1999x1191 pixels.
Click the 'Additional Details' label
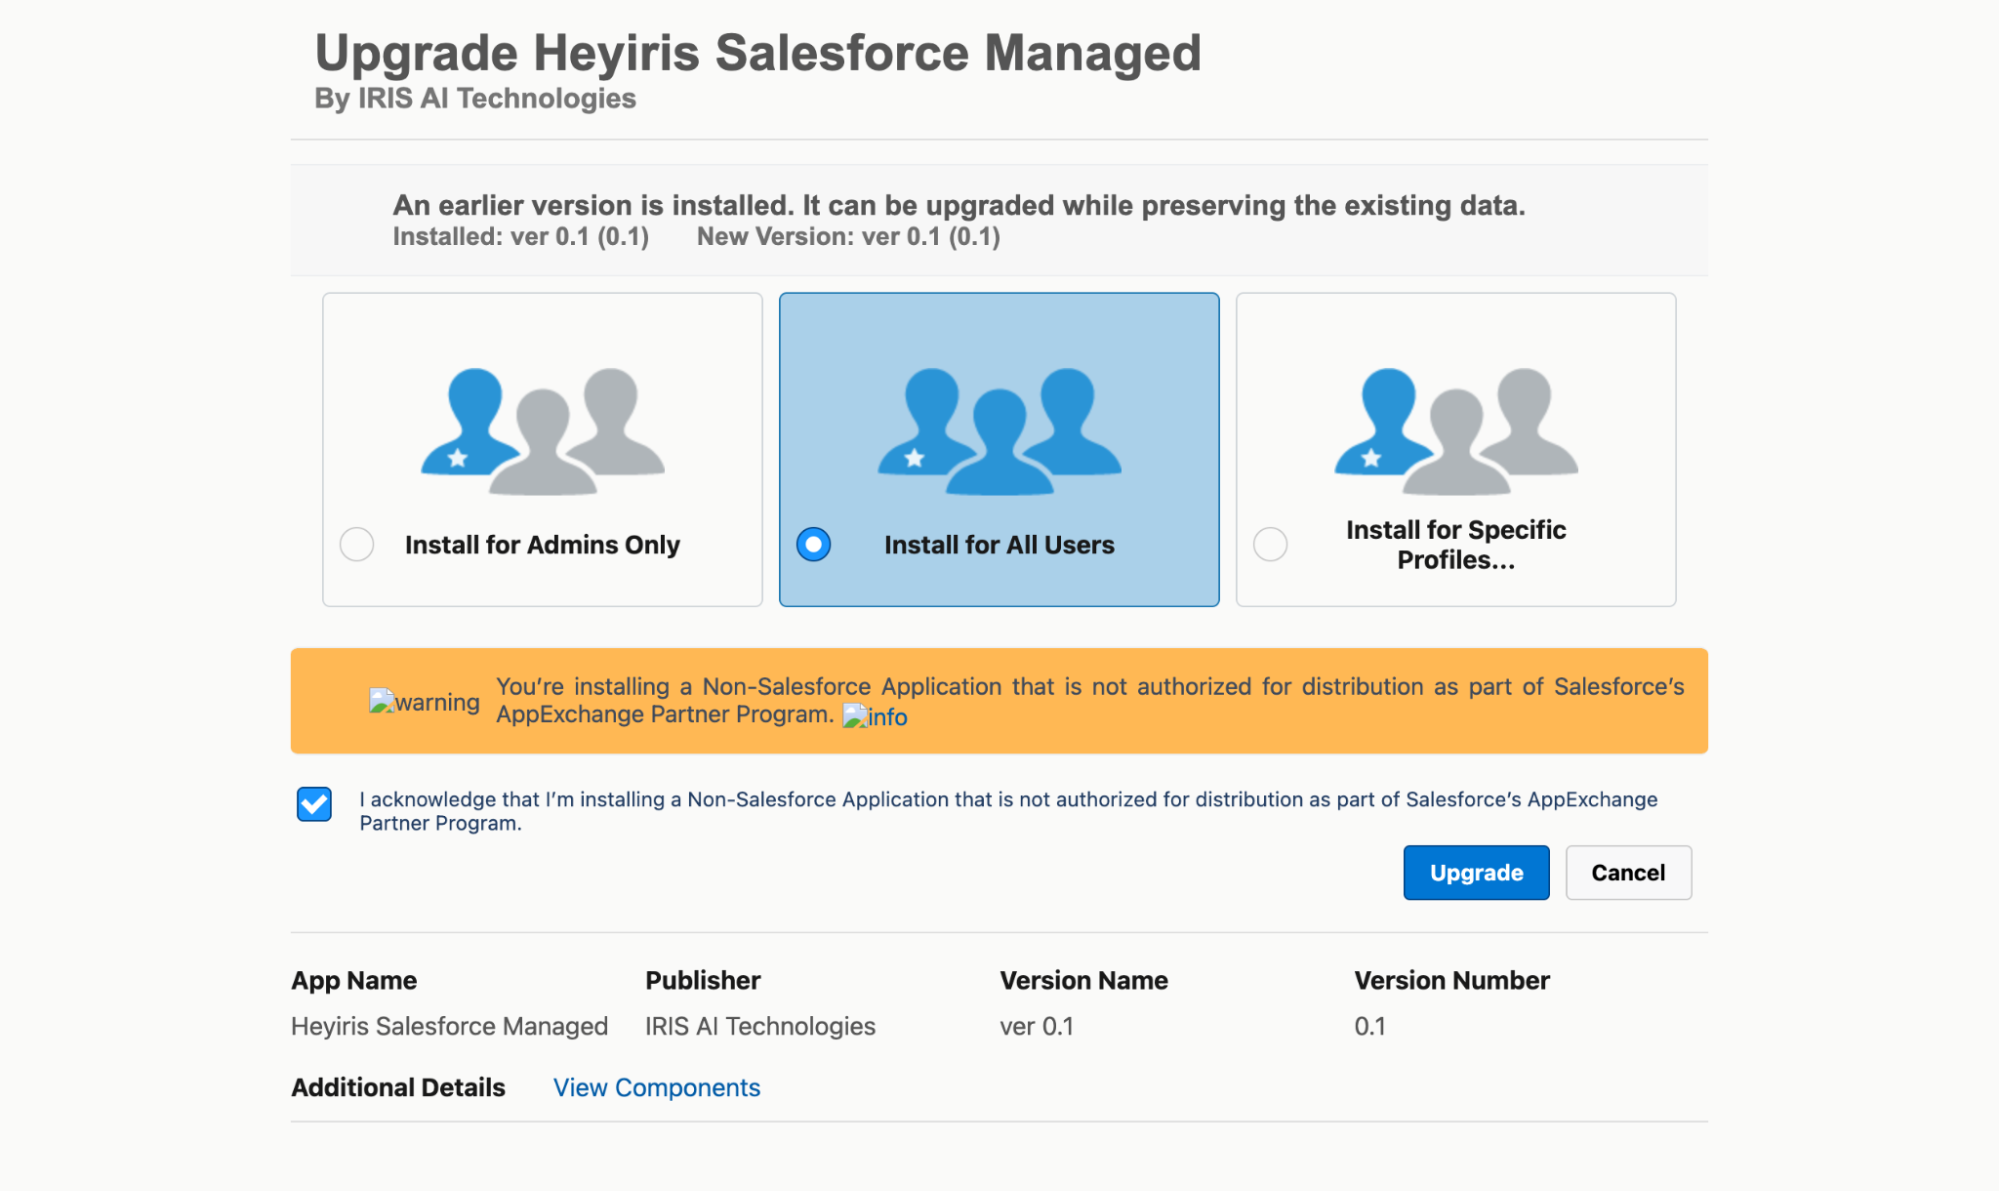pyautogui.click(x=398, y=1087)
